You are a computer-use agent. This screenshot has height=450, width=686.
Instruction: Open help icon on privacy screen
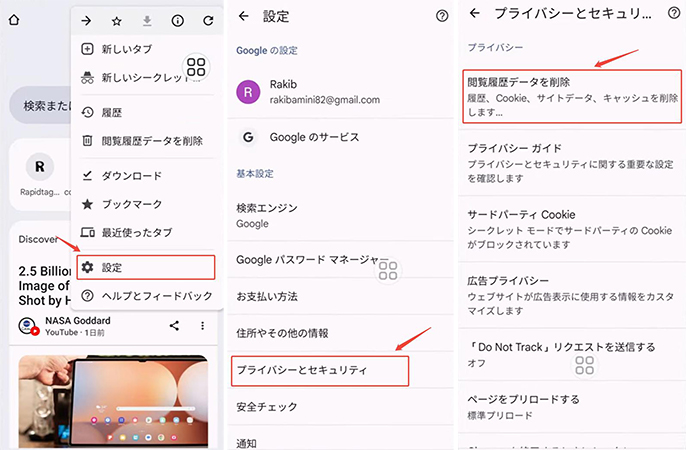[x=674, y=13]
